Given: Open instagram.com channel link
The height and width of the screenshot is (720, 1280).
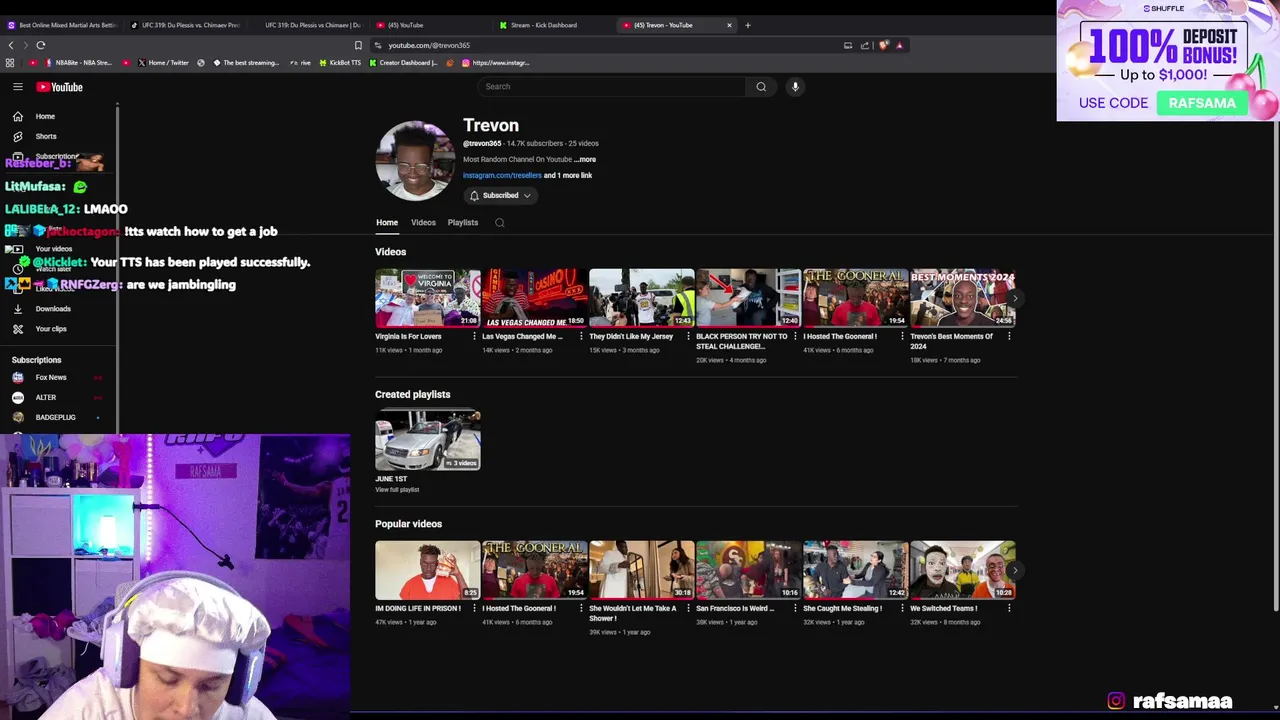Looking at the screenshot, I should click(x=502, y=176).
